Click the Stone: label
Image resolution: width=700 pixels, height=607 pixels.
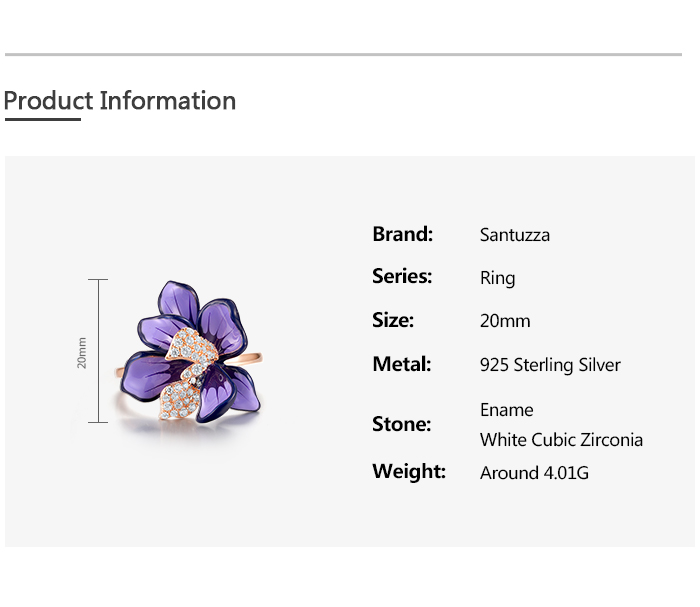(x=401, y=424)
